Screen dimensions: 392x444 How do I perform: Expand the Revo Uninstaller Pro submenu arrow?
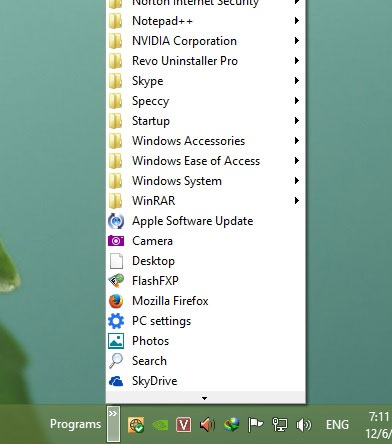pos(296,61)
